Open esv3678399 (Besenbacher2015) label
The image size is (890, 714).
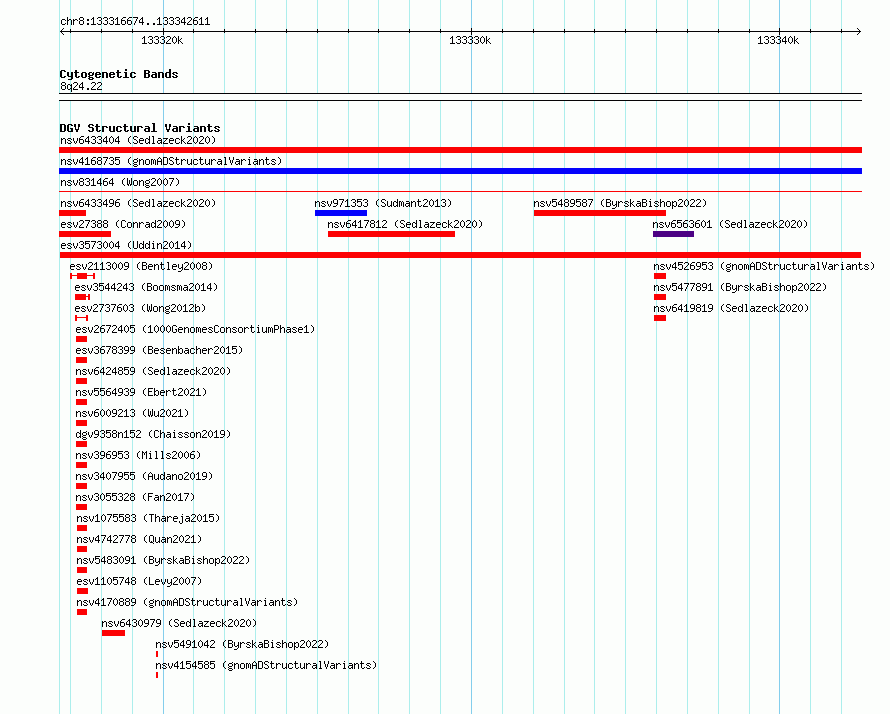coord(159,350)
